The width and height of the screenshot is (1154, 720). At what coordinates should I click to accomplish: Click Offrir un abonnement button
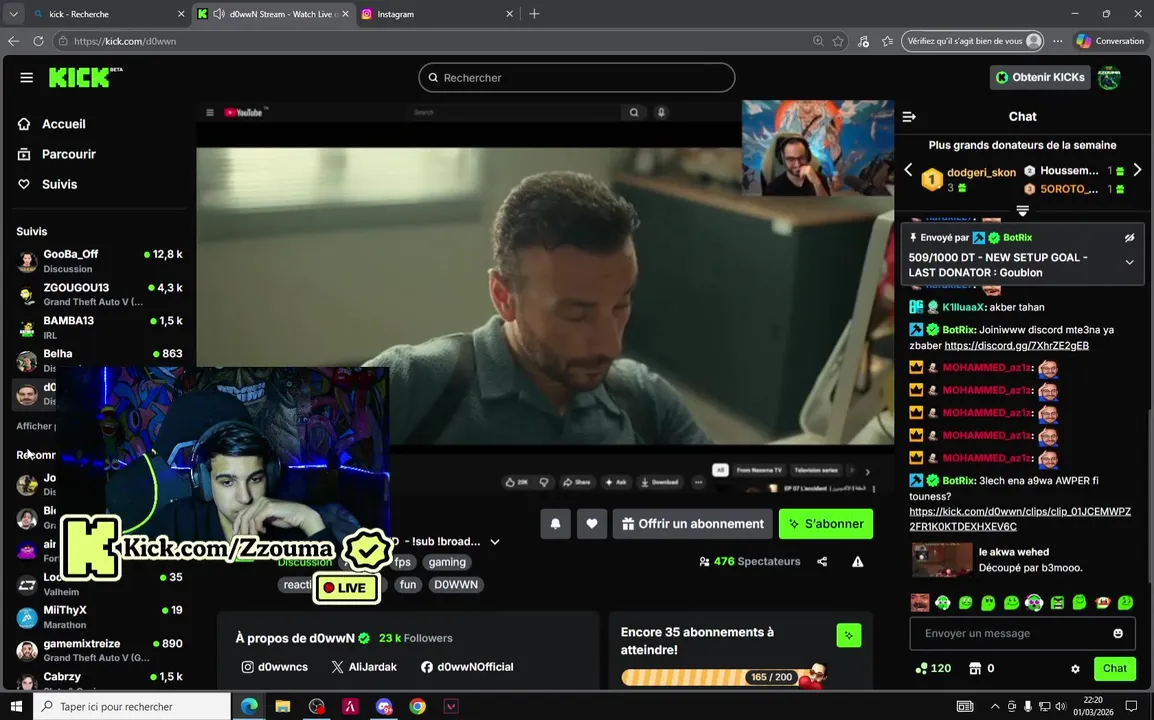pyautogui.click(x=693, y=524)
